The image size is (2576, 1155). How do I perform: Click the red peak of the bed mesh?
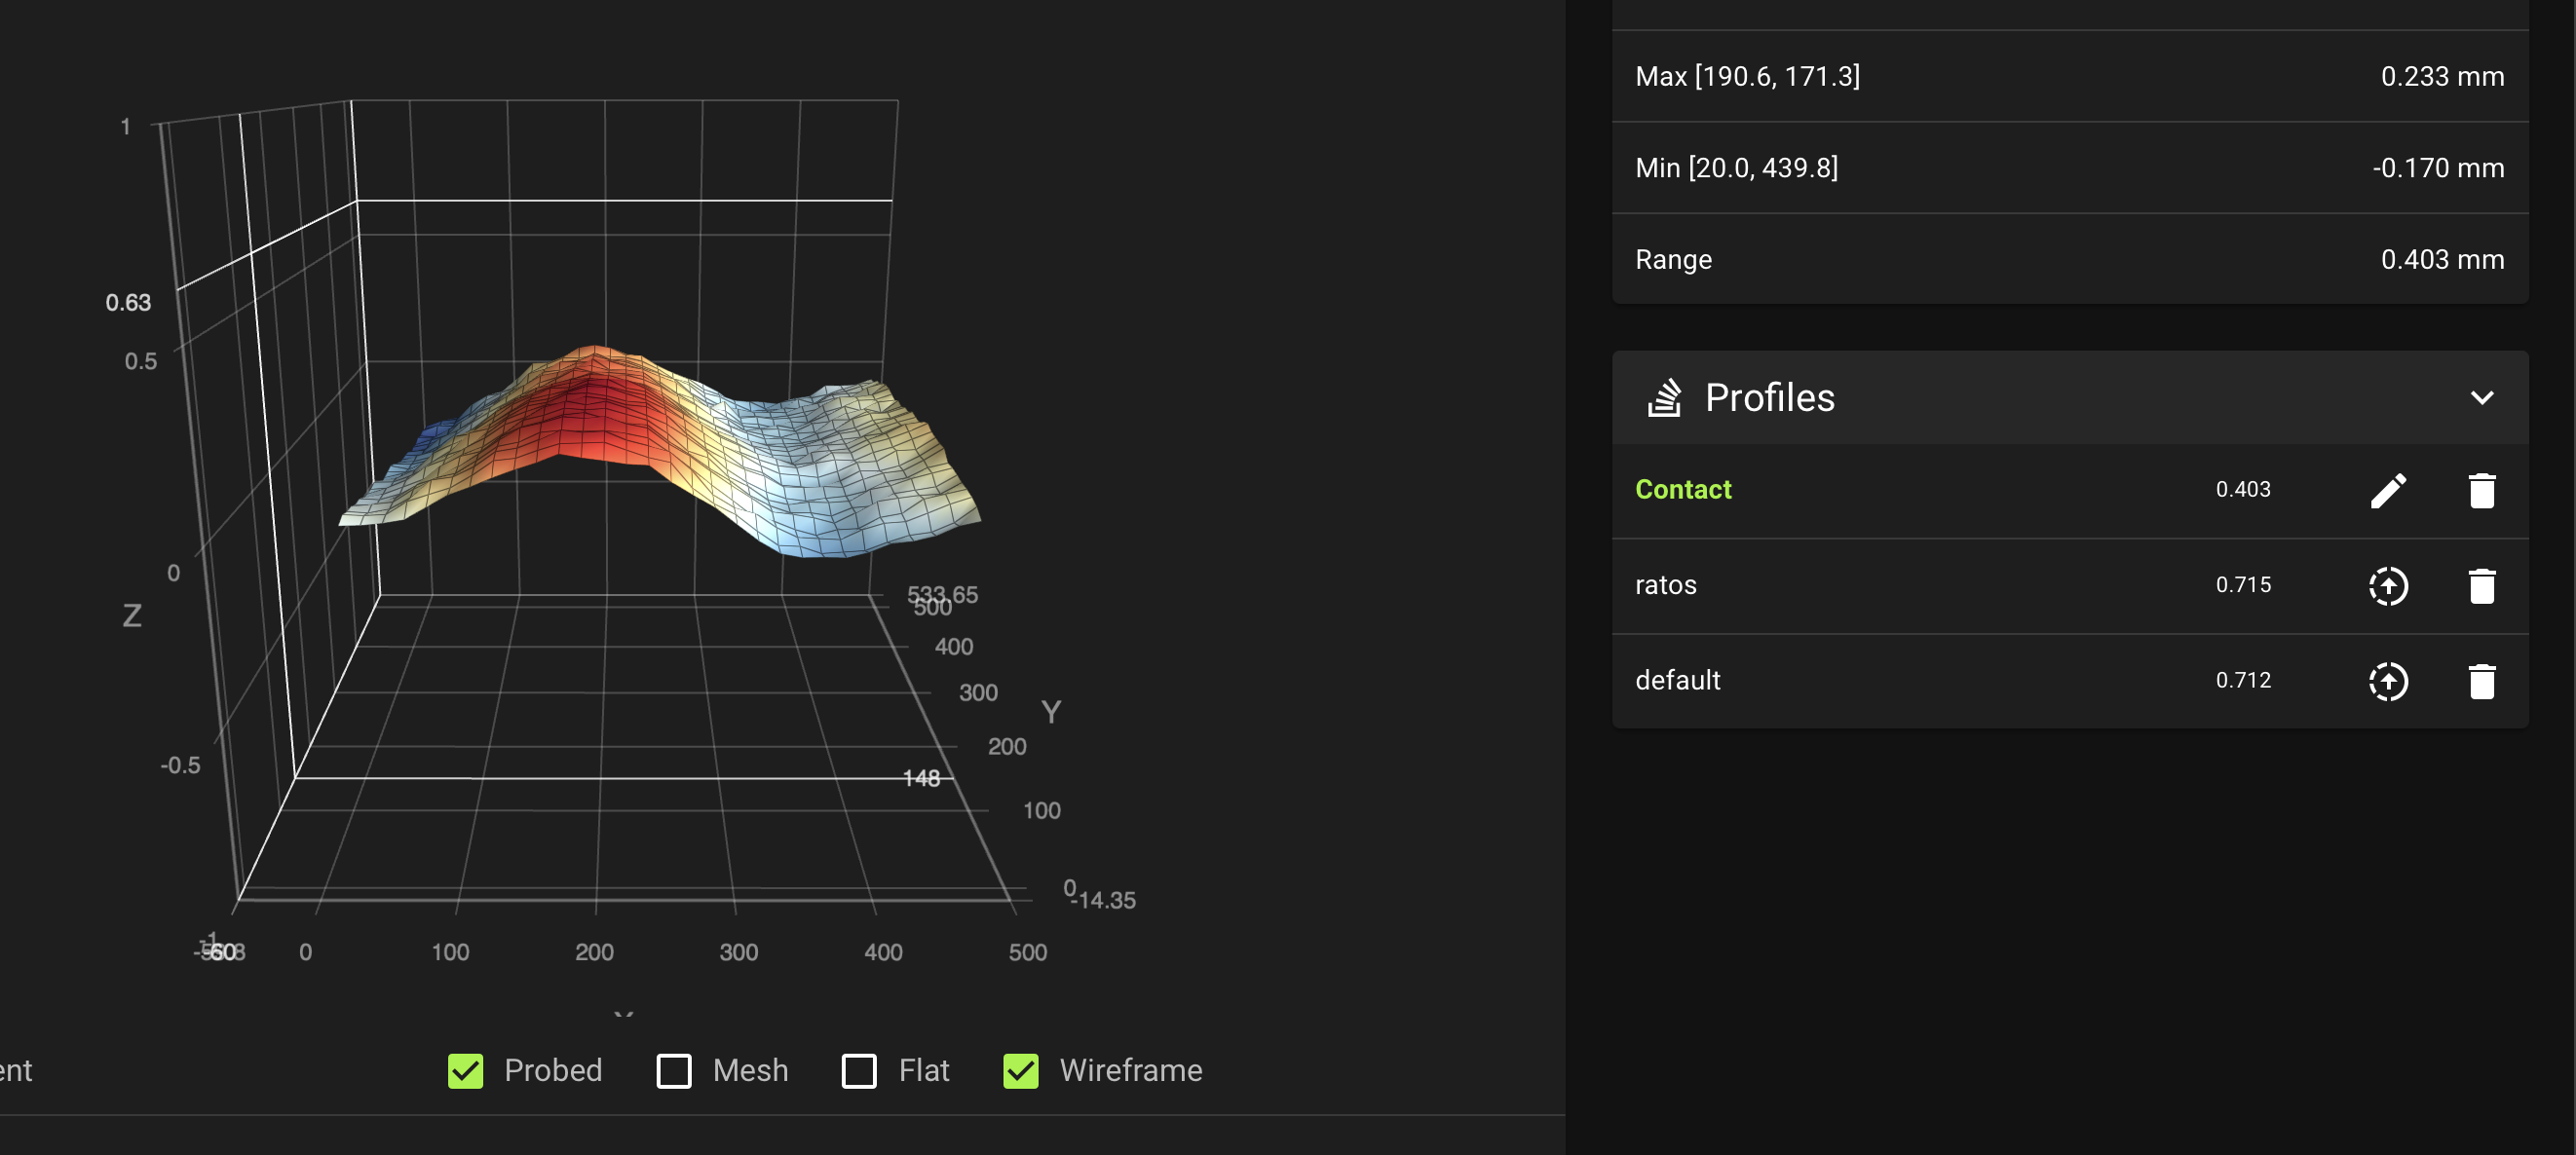pos(598,400)
